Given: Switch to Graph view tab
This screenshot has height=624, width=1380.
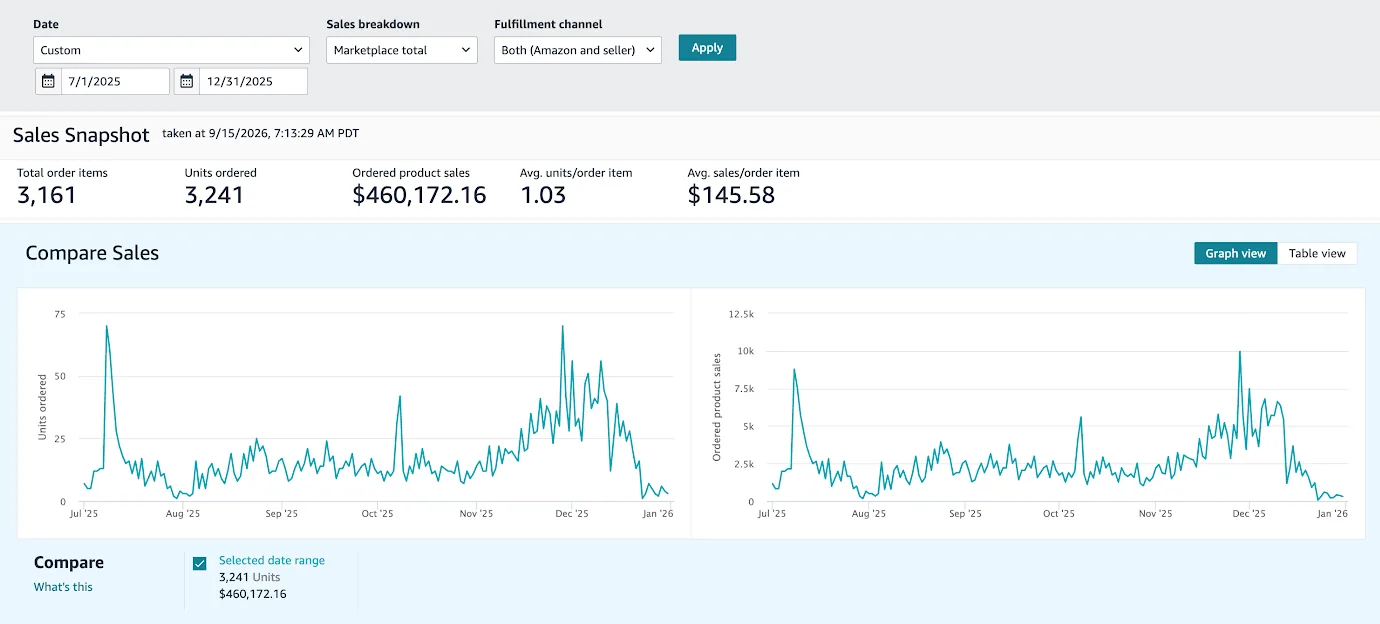Looking at the screenshot, I should point(1235,253).
